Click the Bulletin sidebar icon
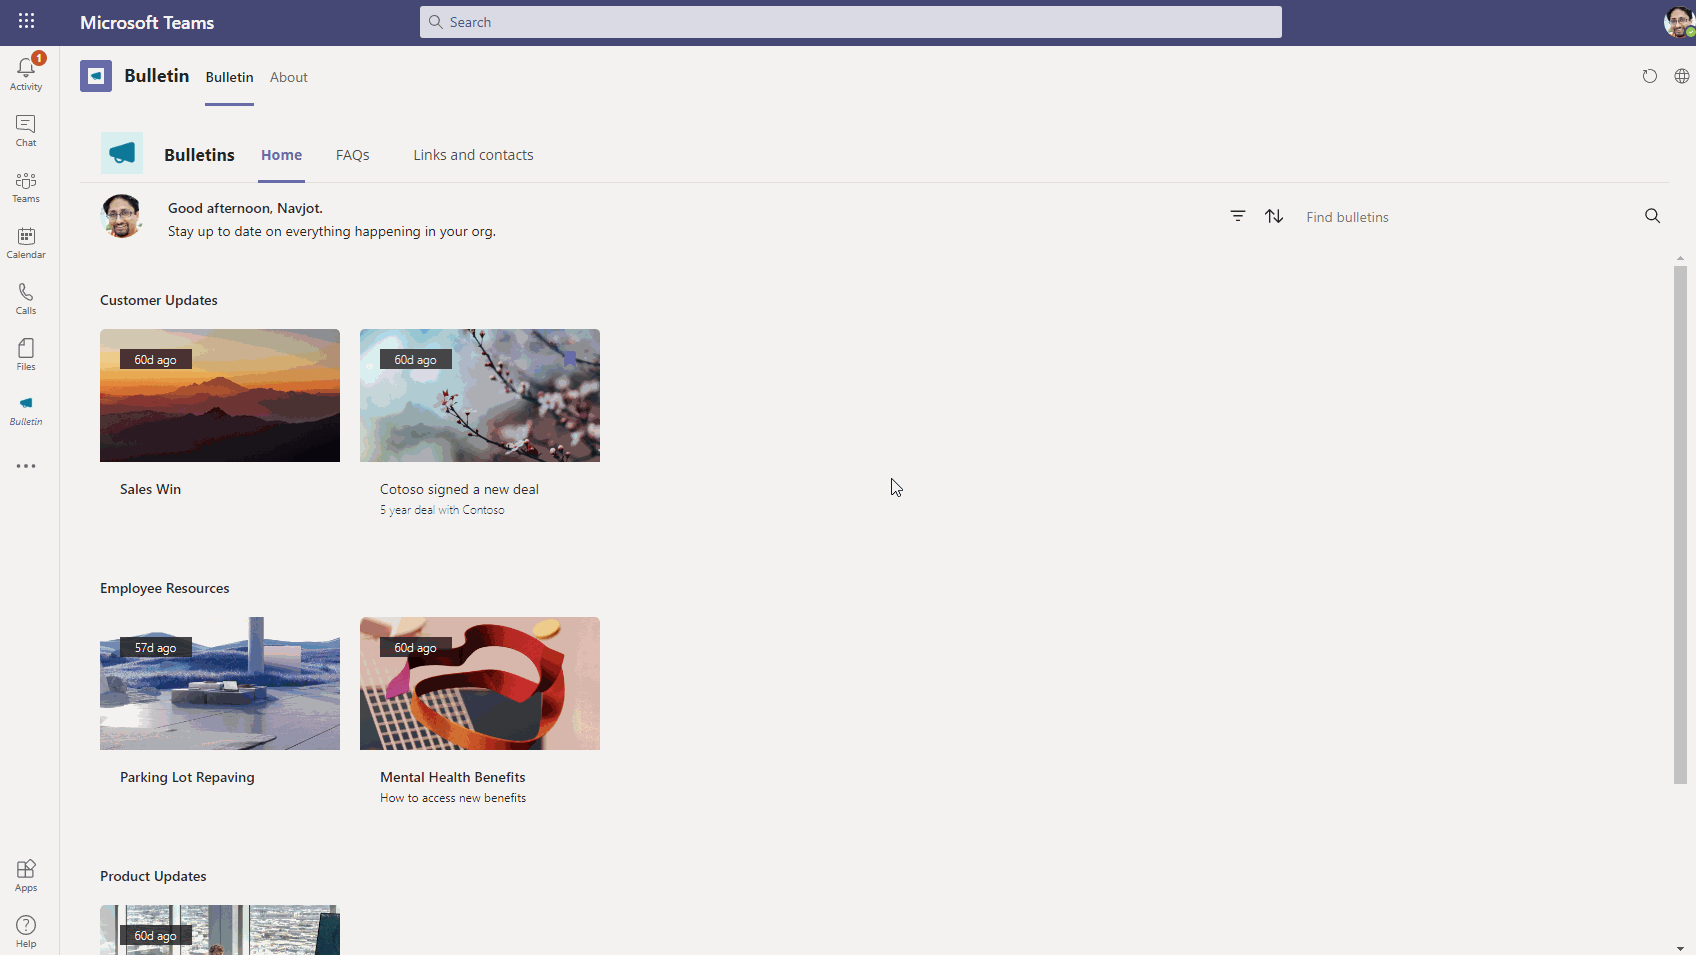1696x955 pixels. (x=25, y=410)
